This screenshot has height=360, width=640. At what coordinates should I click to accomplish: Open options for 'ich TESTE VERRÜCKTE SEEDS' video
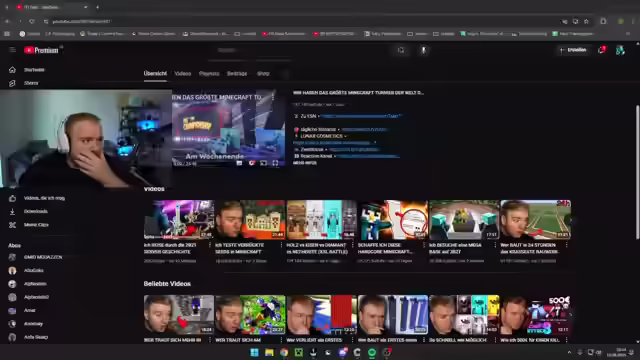coord(281,245)
